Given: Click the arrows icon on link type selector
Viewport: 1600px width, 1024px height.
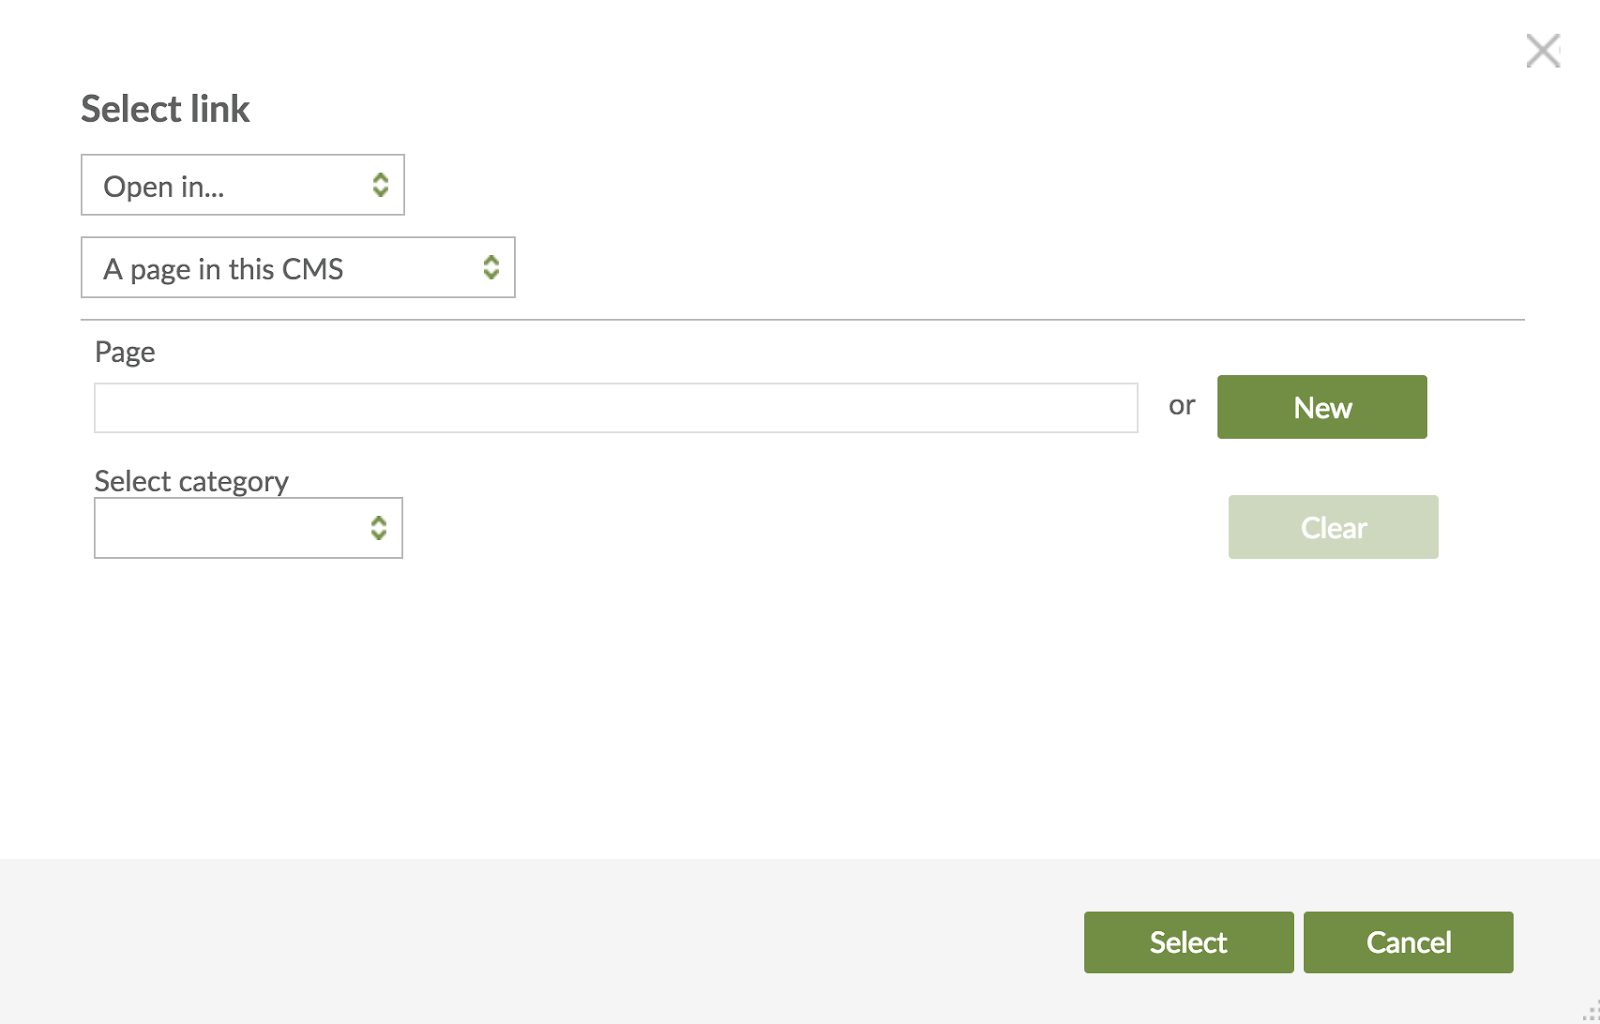Looking at the screenshot, I should point(491,267).
